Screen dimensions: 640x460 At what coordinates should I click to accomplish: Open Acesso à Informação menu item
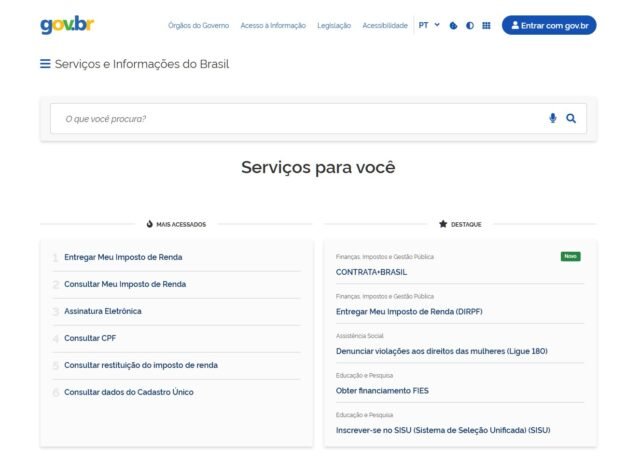pos(273,25)
